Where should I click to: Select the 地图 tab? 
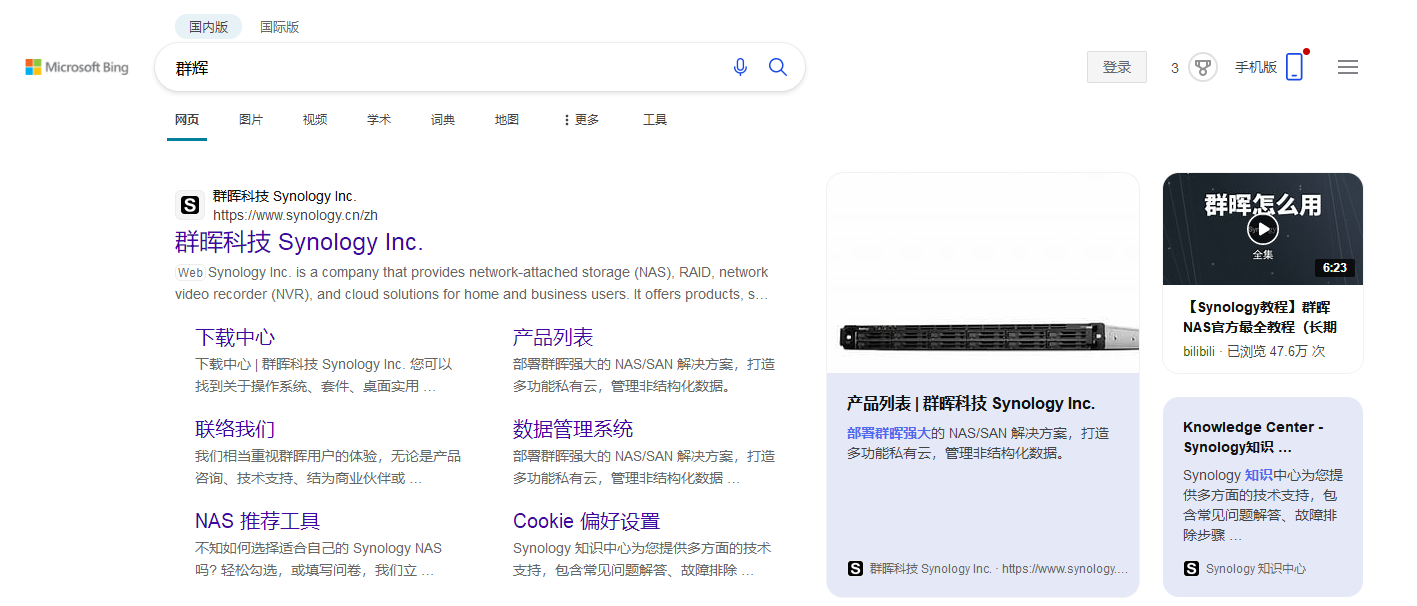tap(507, 120)
